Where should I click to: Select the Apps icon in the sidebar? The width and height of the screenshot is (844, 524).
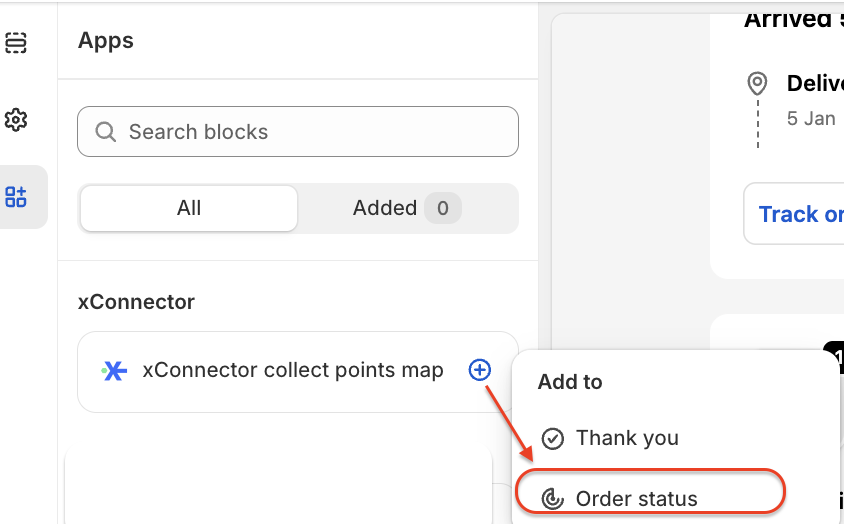point(15,196)
